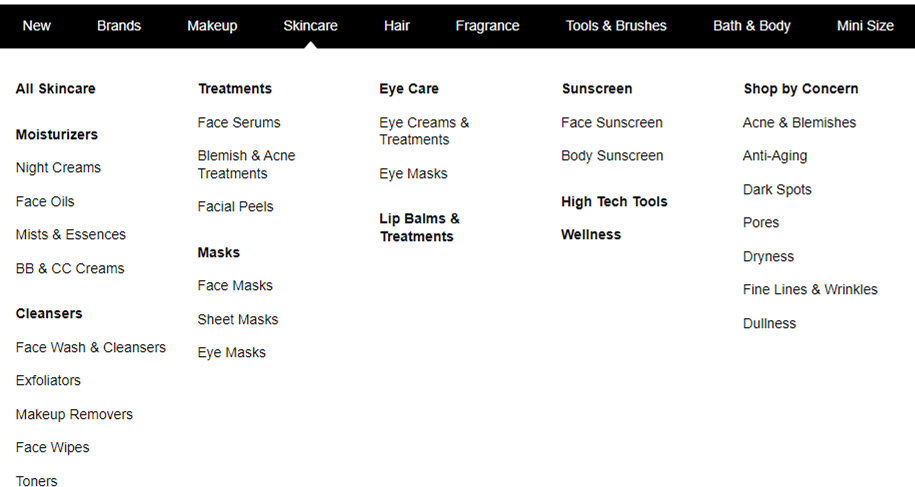
Task: Select Night Creams under Moisturizers
Action: click(x=58, y=168)
